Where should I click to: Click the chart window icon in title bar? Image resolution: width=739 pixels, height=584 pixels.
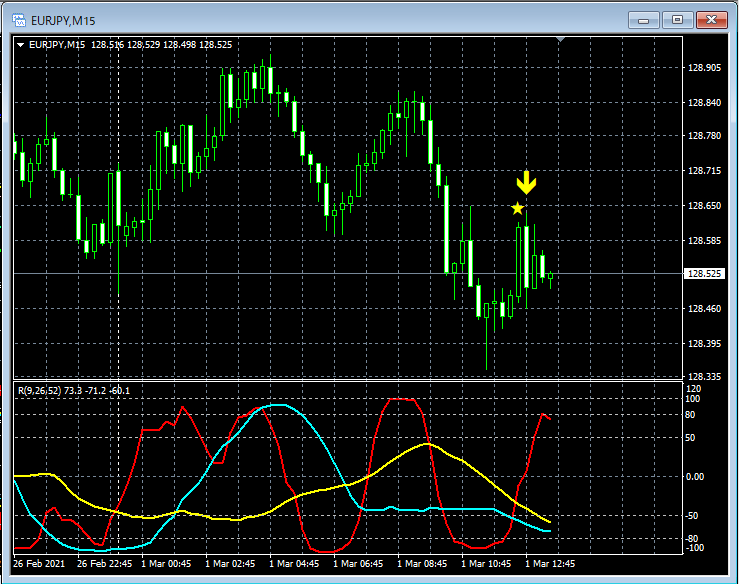[x=19, y=20]
